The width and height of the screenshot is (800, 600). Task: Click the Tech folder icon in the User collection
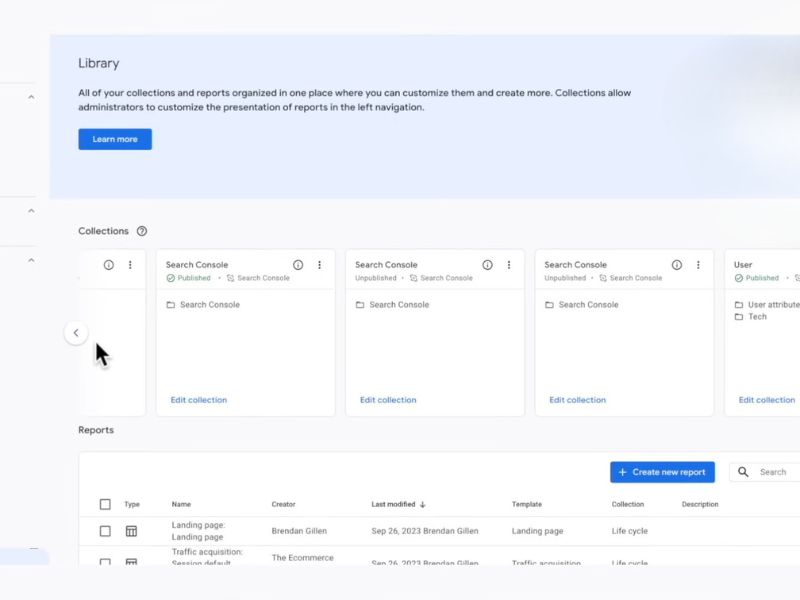[x=738, y=317]
